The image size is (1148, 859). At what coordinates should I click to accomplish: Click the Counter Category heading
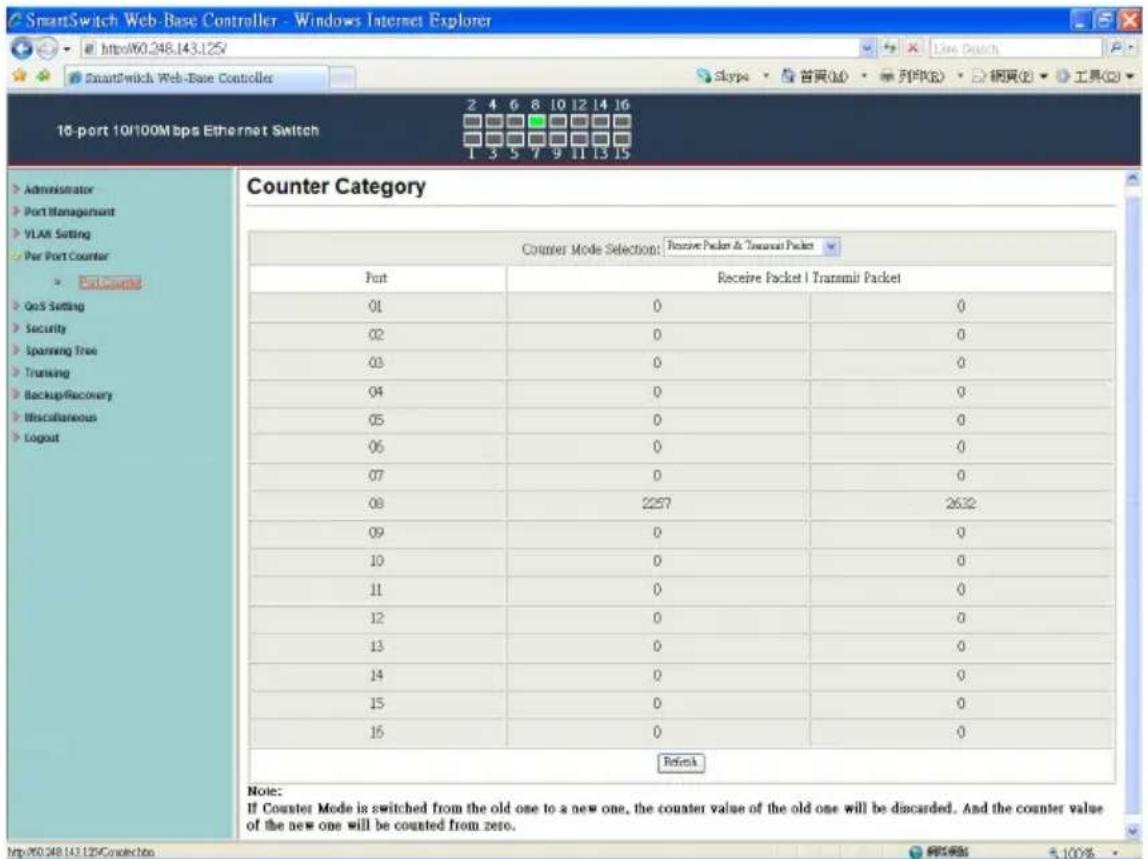click(336, 187)
